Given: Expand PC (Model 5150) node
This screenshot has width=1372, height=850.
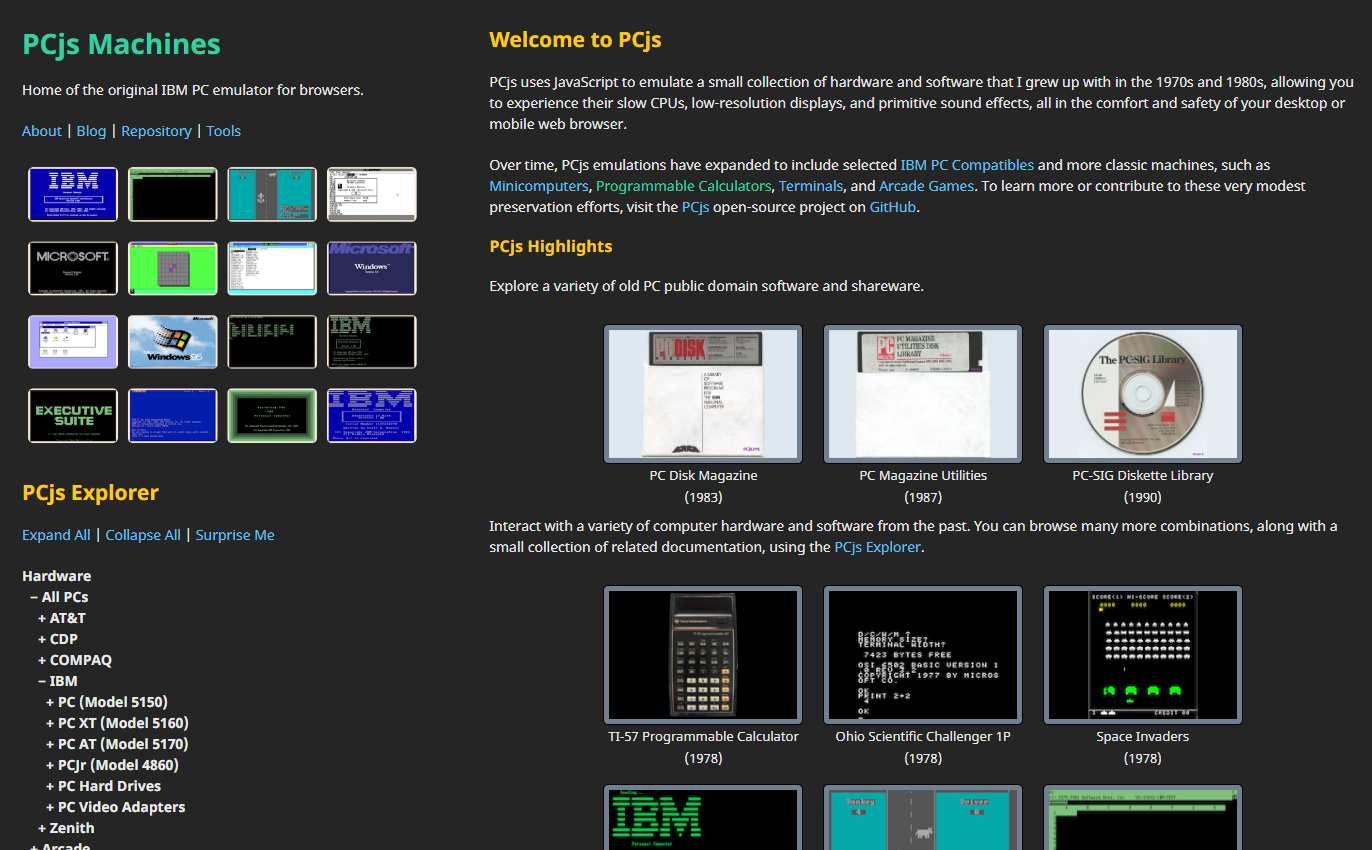Looking at the screenshot, I should click(107, 702).
